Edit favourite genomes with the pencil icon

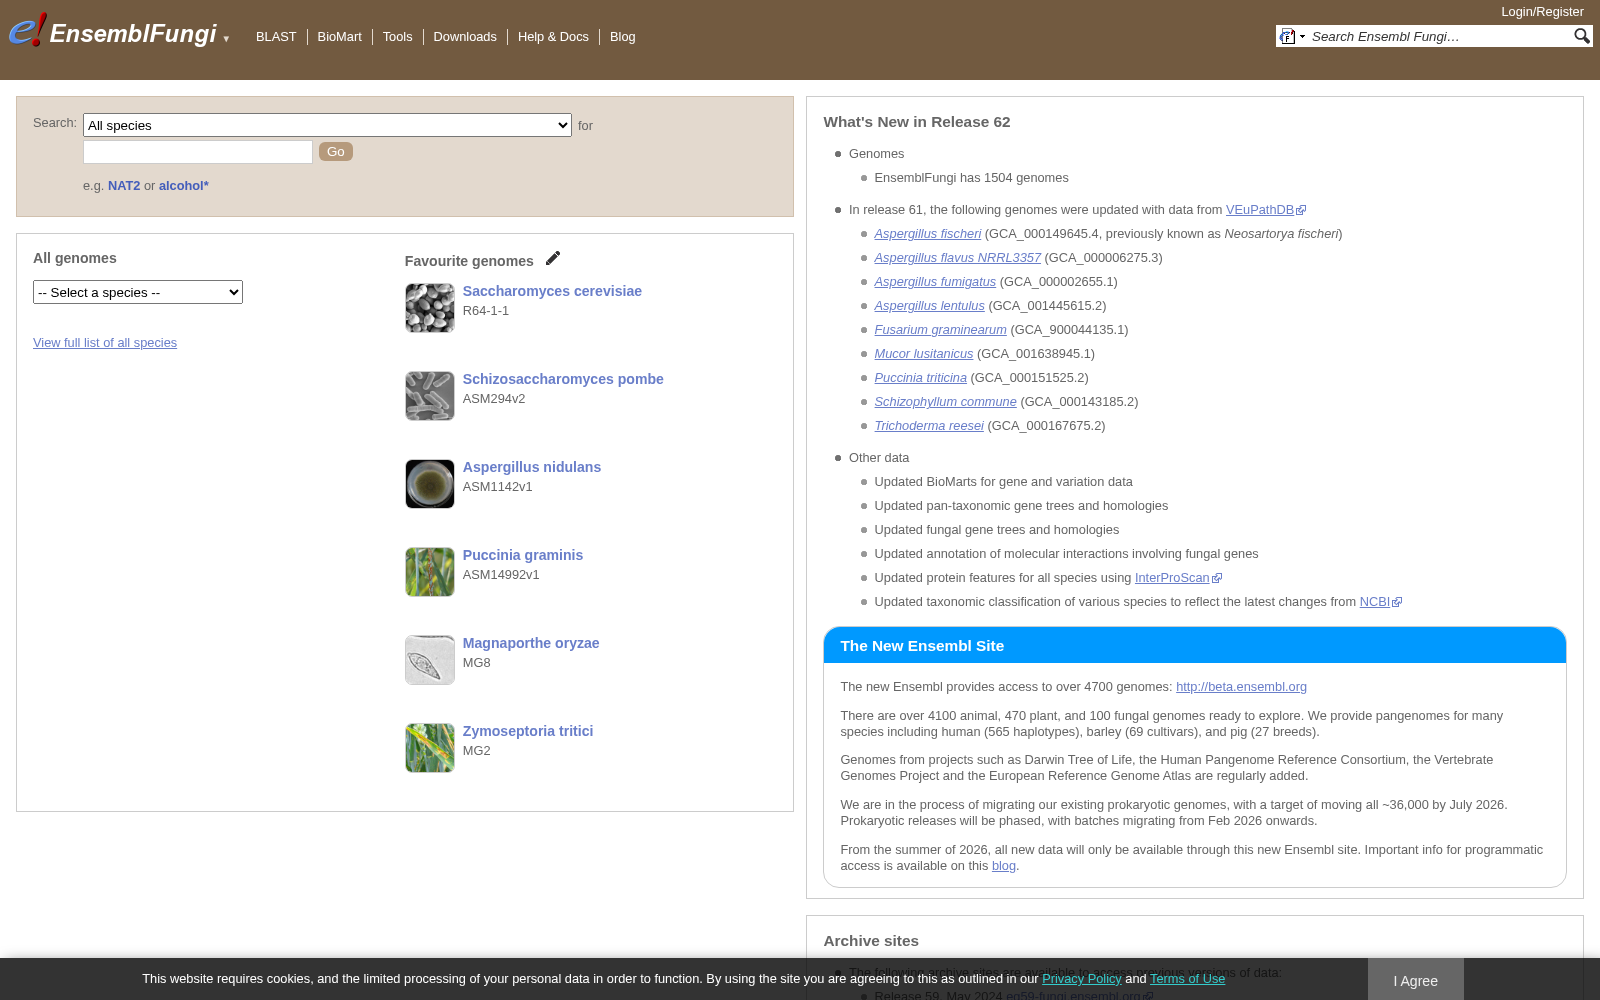tap(553, 258)
